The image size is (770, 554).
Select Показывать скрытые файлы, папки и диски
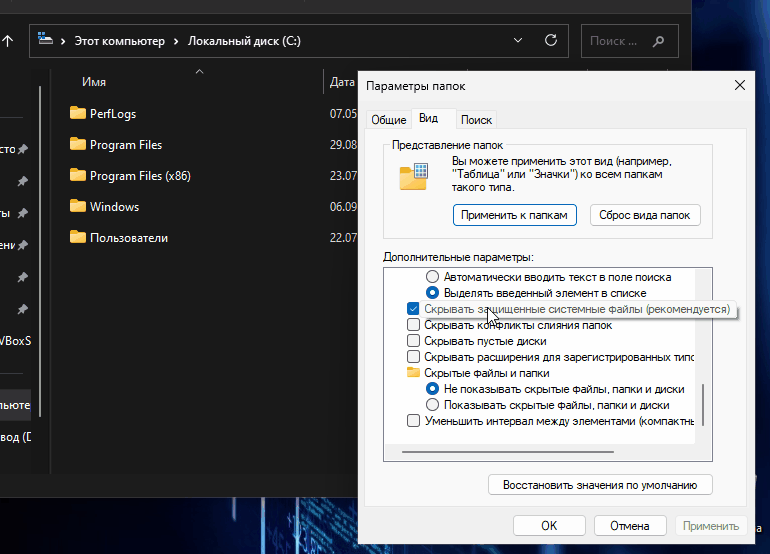click(432, 405)
